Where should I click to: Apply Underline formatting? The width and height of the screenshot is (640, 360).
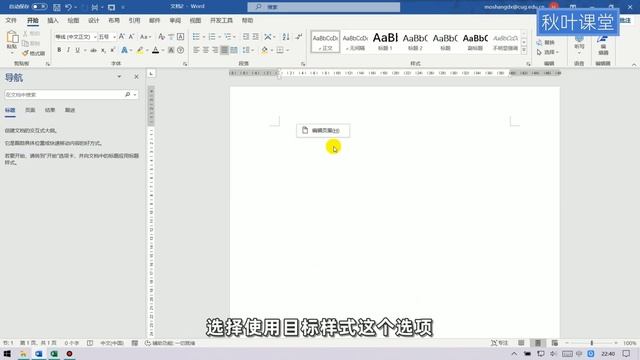(x=77, y=50)
